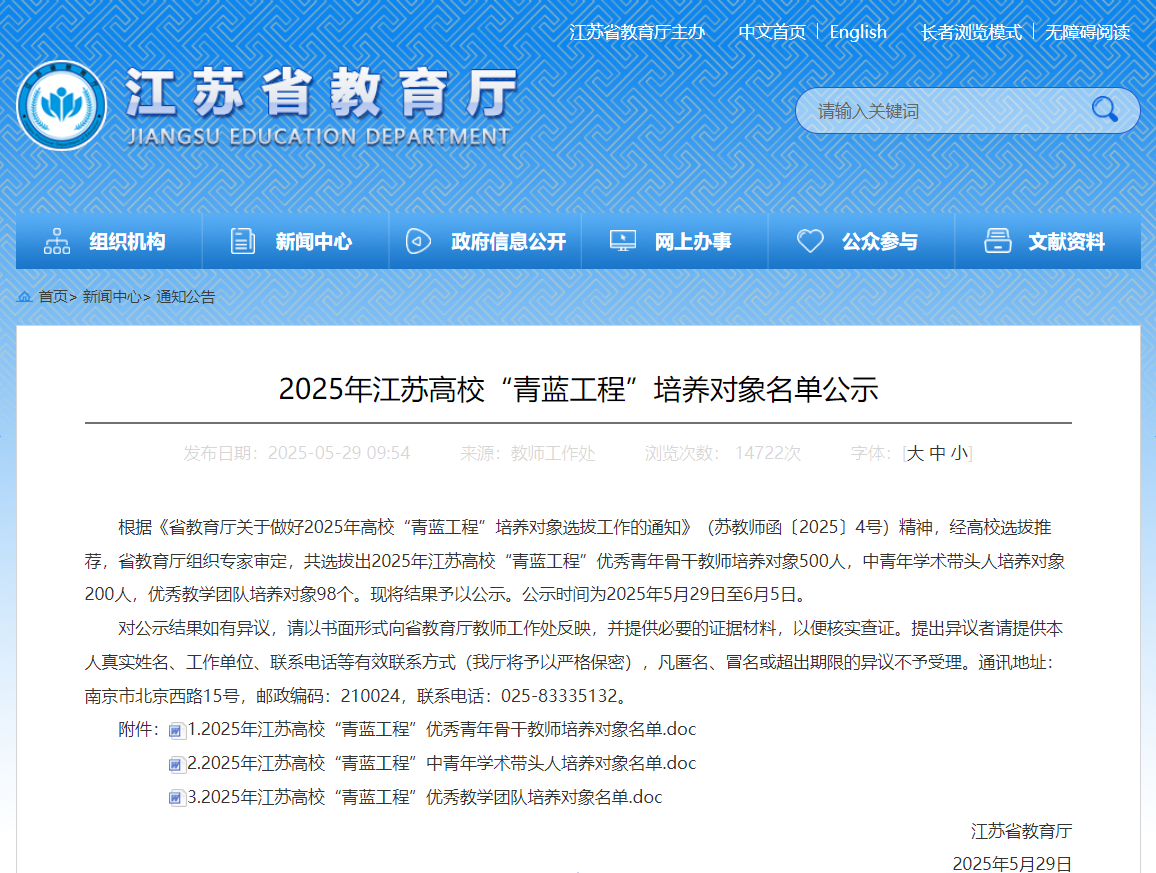Enable 长者浏览模式
Viewport: 1156px width, 873px height.
tap(971, 32)
